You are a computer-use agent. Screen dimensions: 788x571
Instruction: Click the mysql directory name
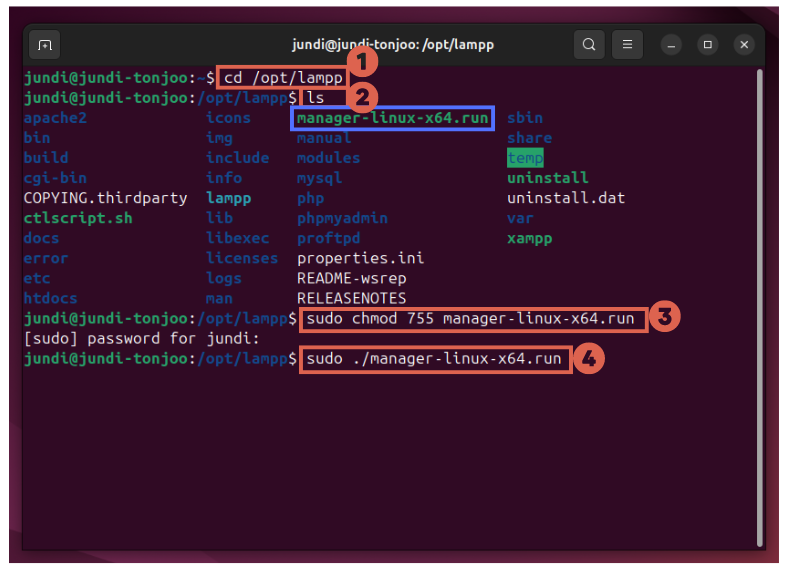tap(320, 178)
